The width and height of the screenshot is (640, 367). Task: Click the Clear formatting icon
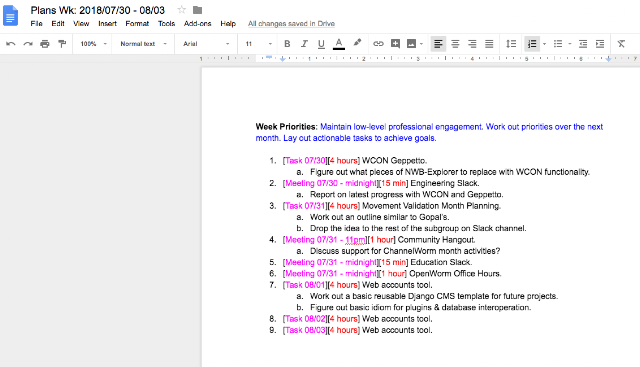tap(621, 44)
